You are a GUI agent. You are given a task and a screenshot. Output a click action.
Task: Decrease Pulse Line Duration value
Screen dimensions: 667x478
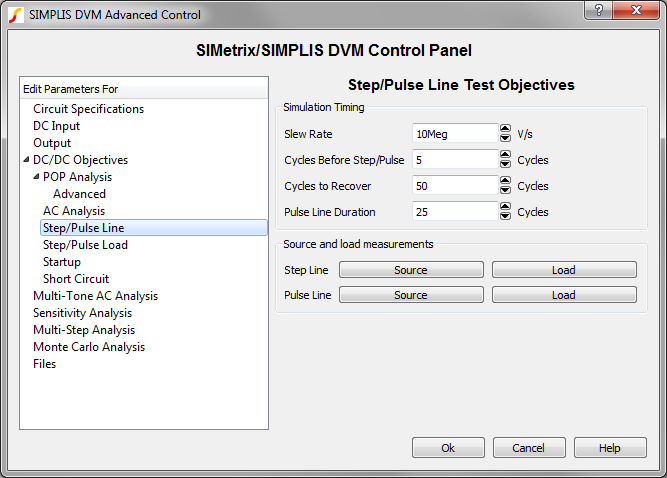pyautogui.click(x=505, y=216)
